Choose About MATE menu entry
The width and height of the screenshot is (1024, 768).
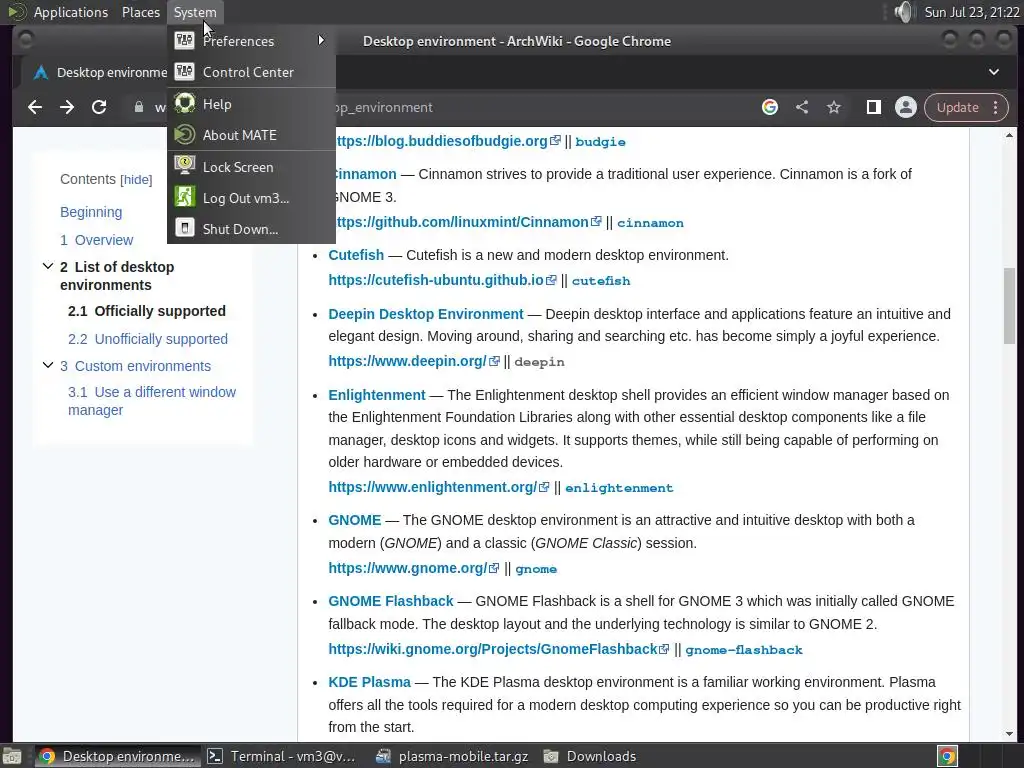(251, 135)
